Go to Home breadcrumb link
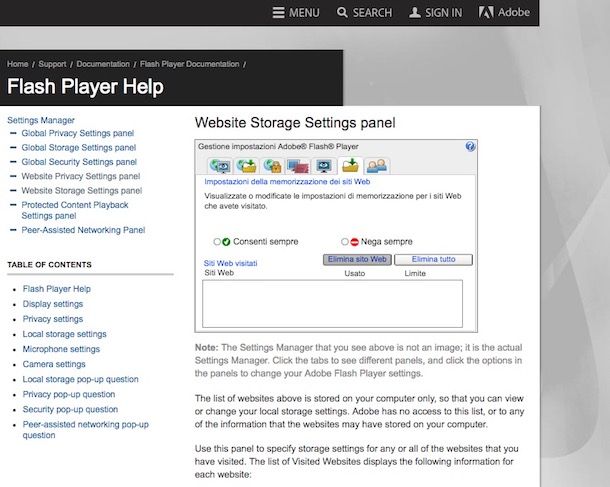 pos(18,64)
